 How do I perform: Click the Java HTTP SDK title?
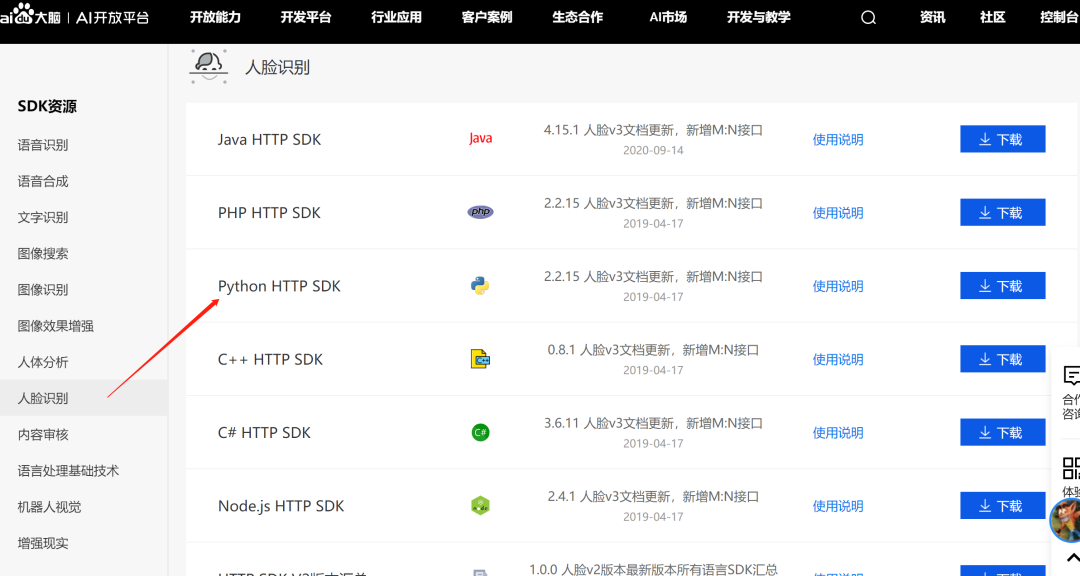click(269, 139)
